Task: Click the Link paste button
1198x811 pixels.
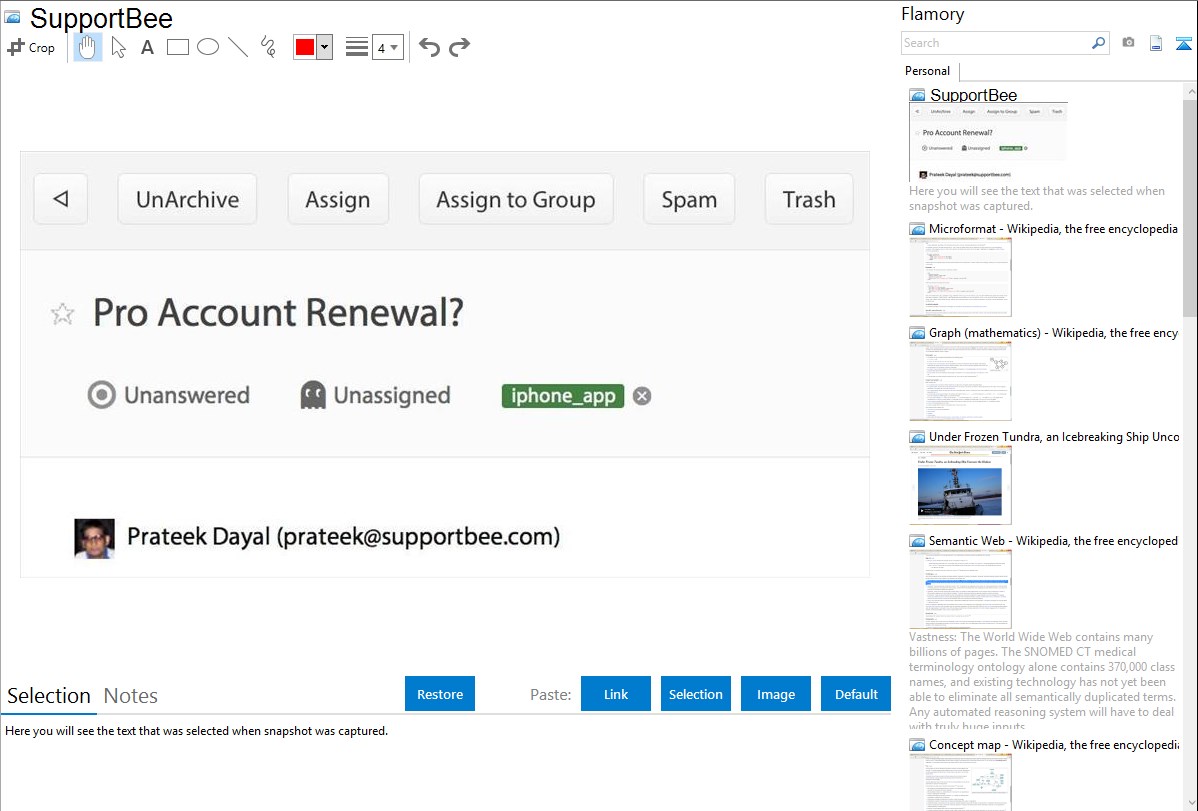Action: [616, 694]
